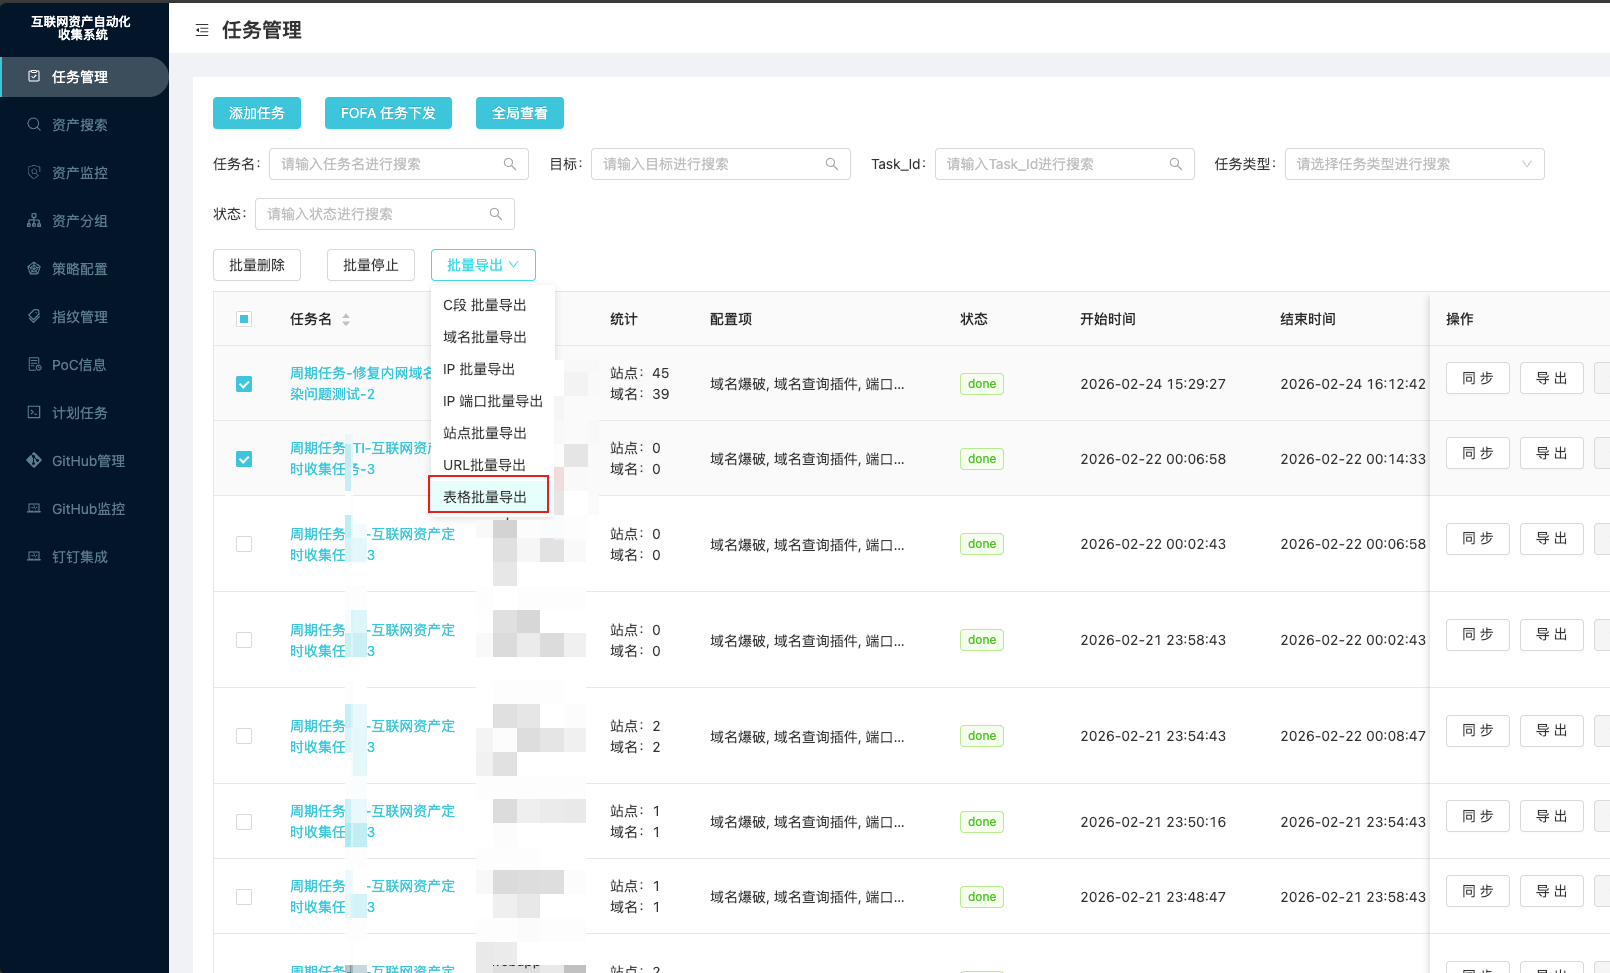Choose C段 批量导出 from the menu
The image size is (1610, 973).
click(492, 305)
